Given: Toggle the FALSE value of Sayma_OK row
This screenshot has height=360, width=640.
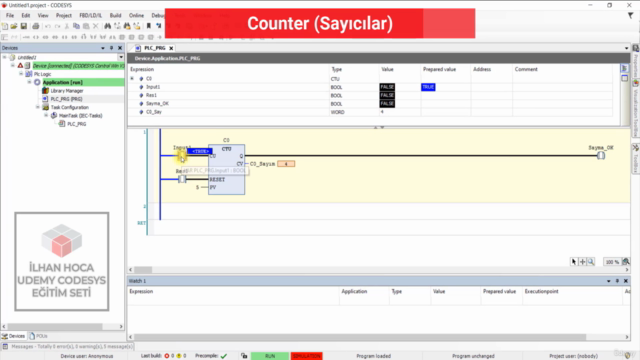Looking at the screenshot, I should pos(387,103).
